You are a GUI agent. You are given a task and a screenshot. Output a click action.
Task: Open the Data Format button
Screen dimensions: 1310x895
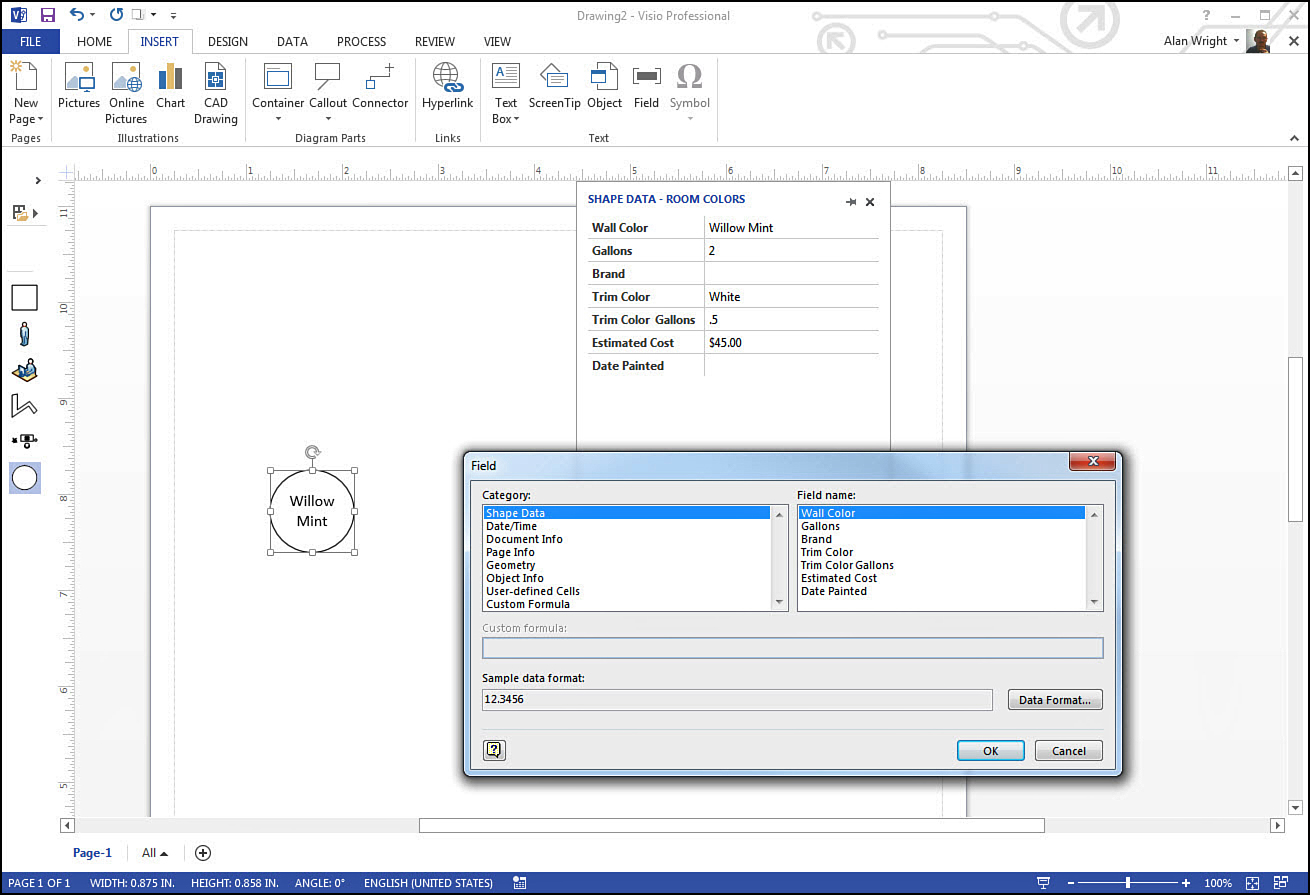pos(1055,700)
